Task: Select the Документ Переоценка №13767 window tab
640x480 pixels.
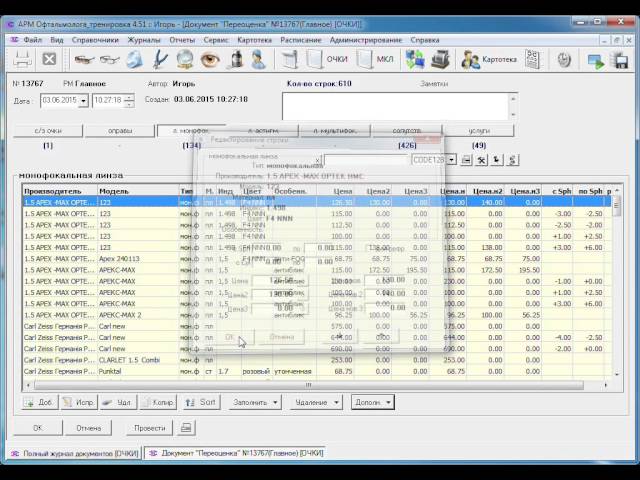Action: tap(236, 453)
